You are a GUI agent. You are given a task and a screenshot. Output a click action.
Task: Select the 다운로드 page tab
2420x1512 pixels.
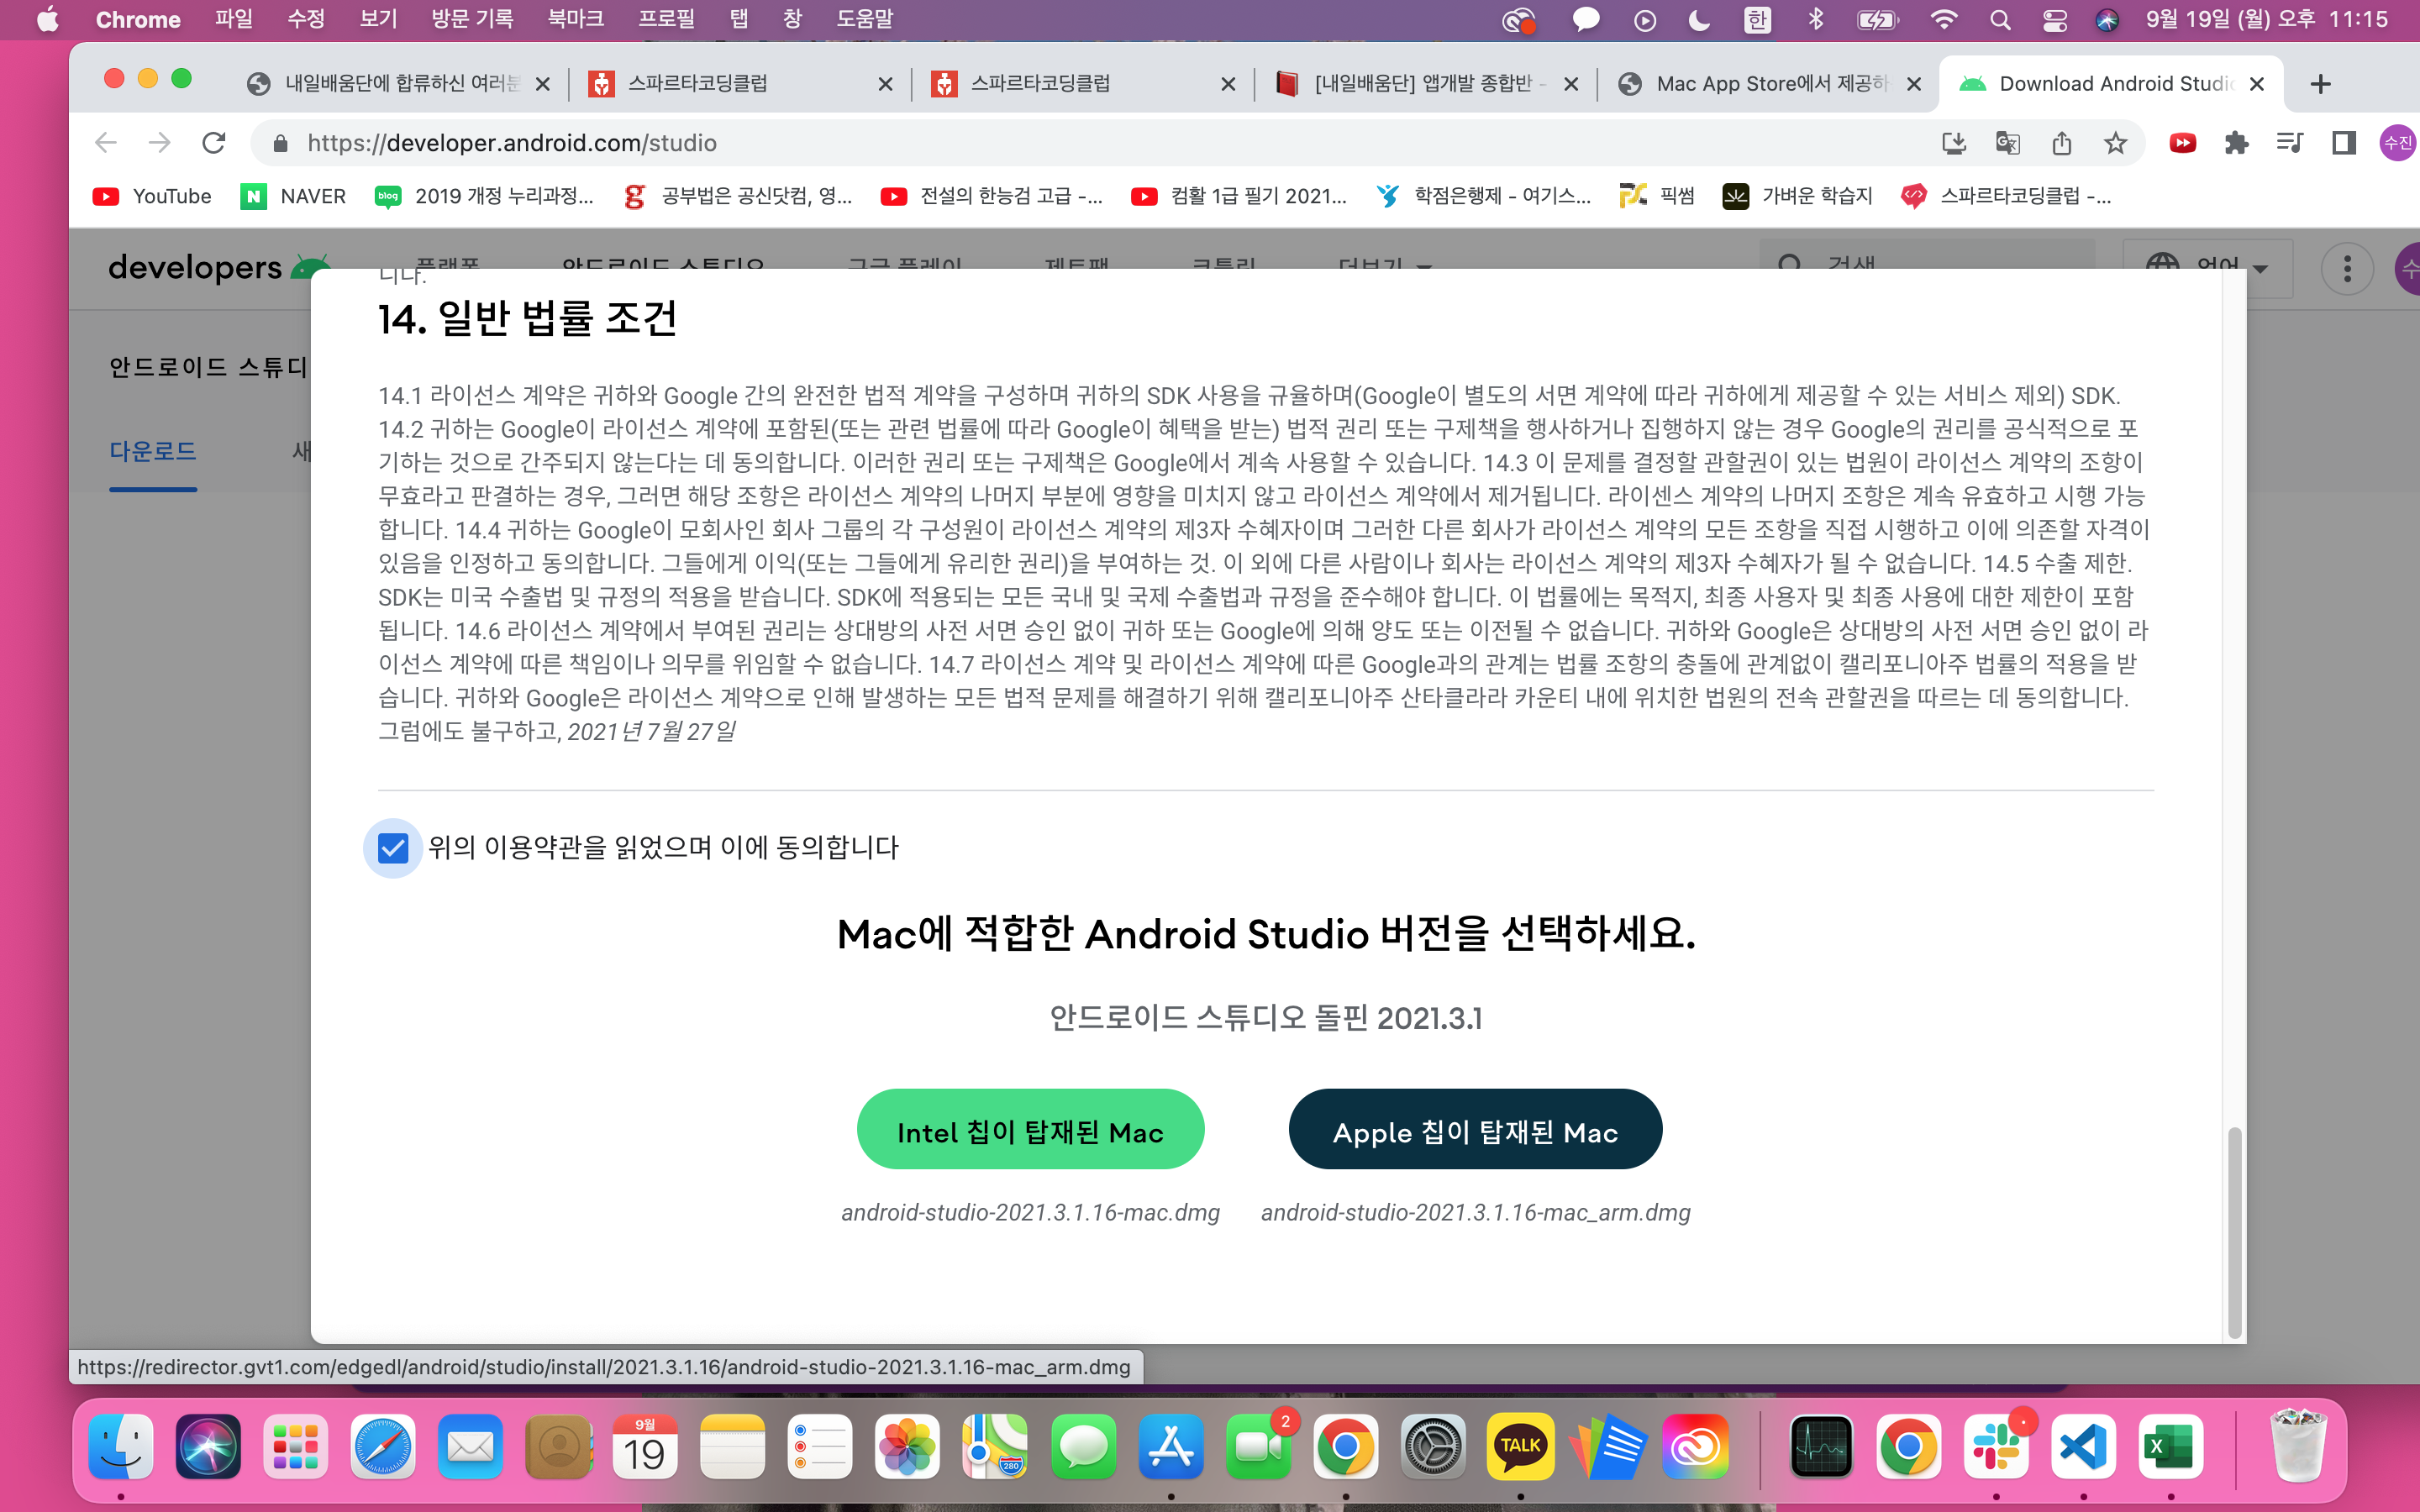(153, 451)
